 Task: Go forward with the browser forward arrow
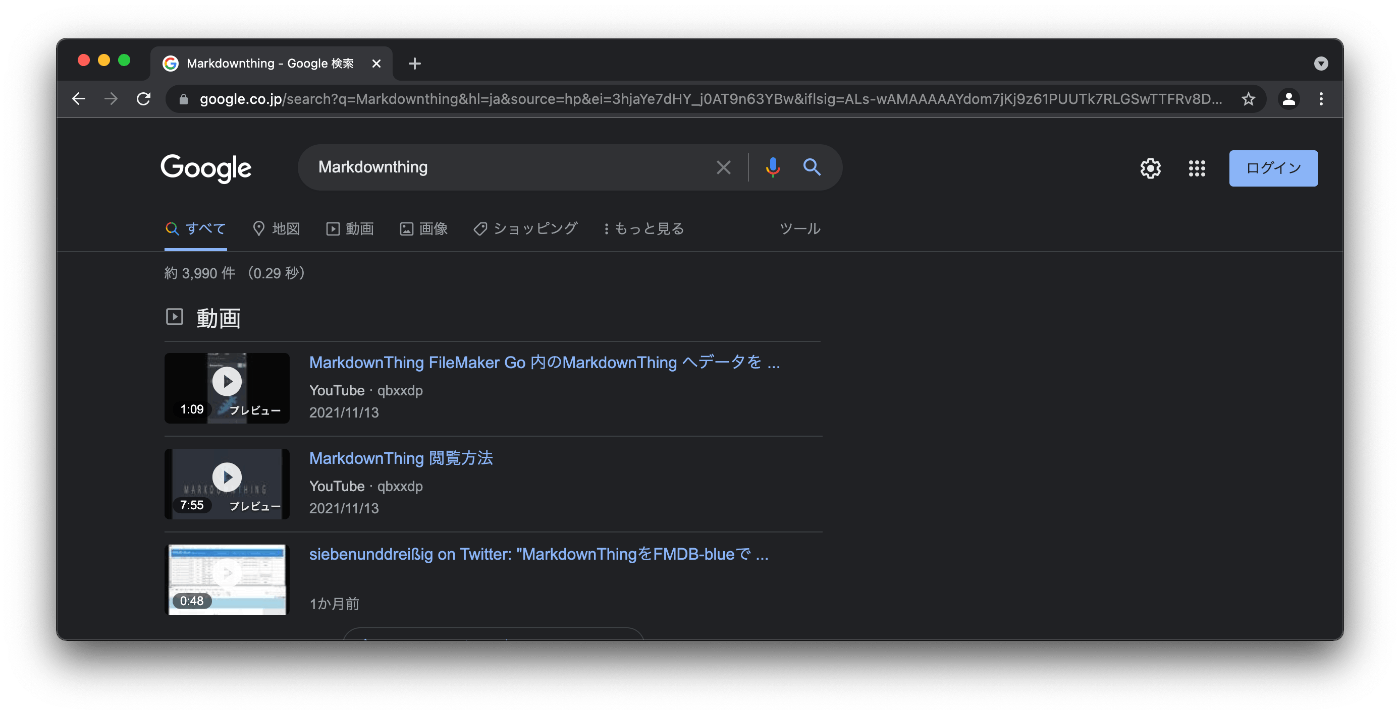coord(111,99)
